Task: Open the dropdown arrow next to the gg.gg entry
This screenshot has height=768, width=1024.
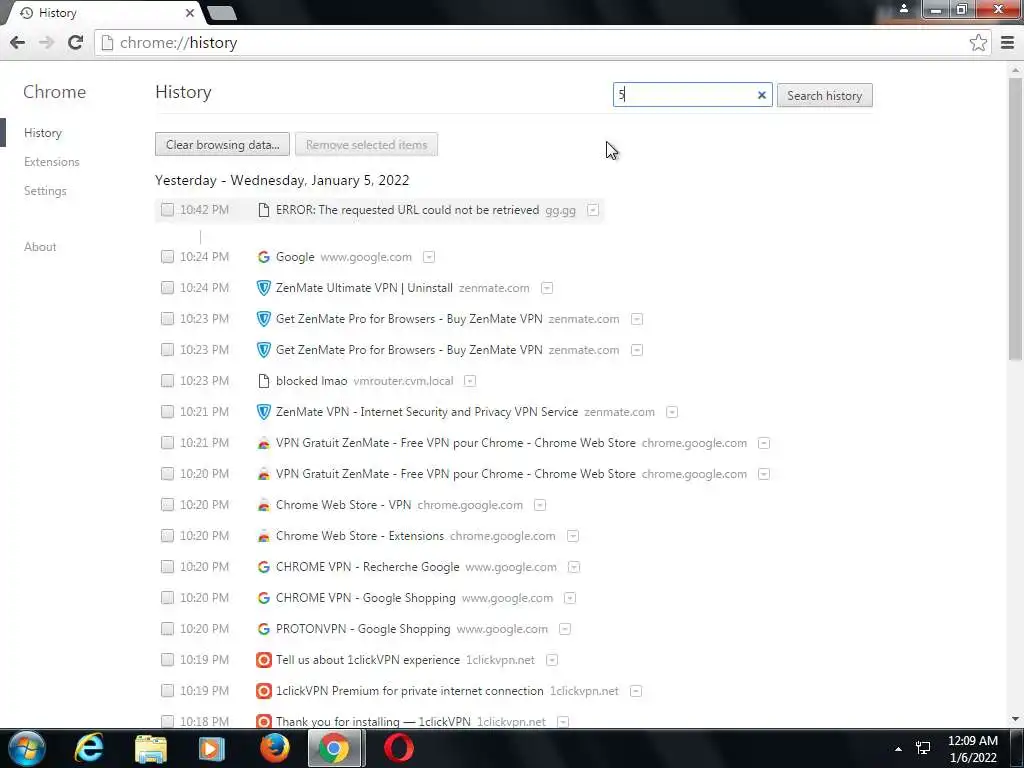Action: point(593,210)
